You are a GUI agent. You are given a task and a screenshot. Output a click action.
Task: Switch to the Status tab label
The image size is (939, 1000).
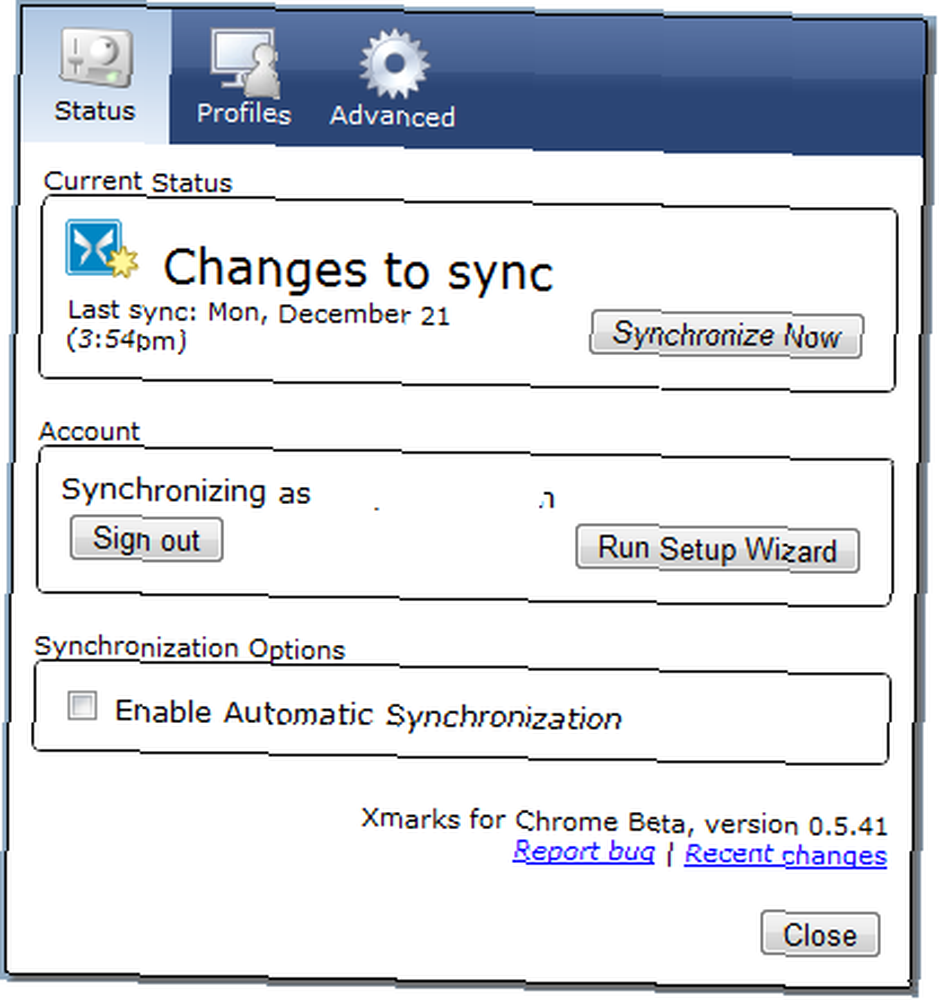(x=95, y=111)
